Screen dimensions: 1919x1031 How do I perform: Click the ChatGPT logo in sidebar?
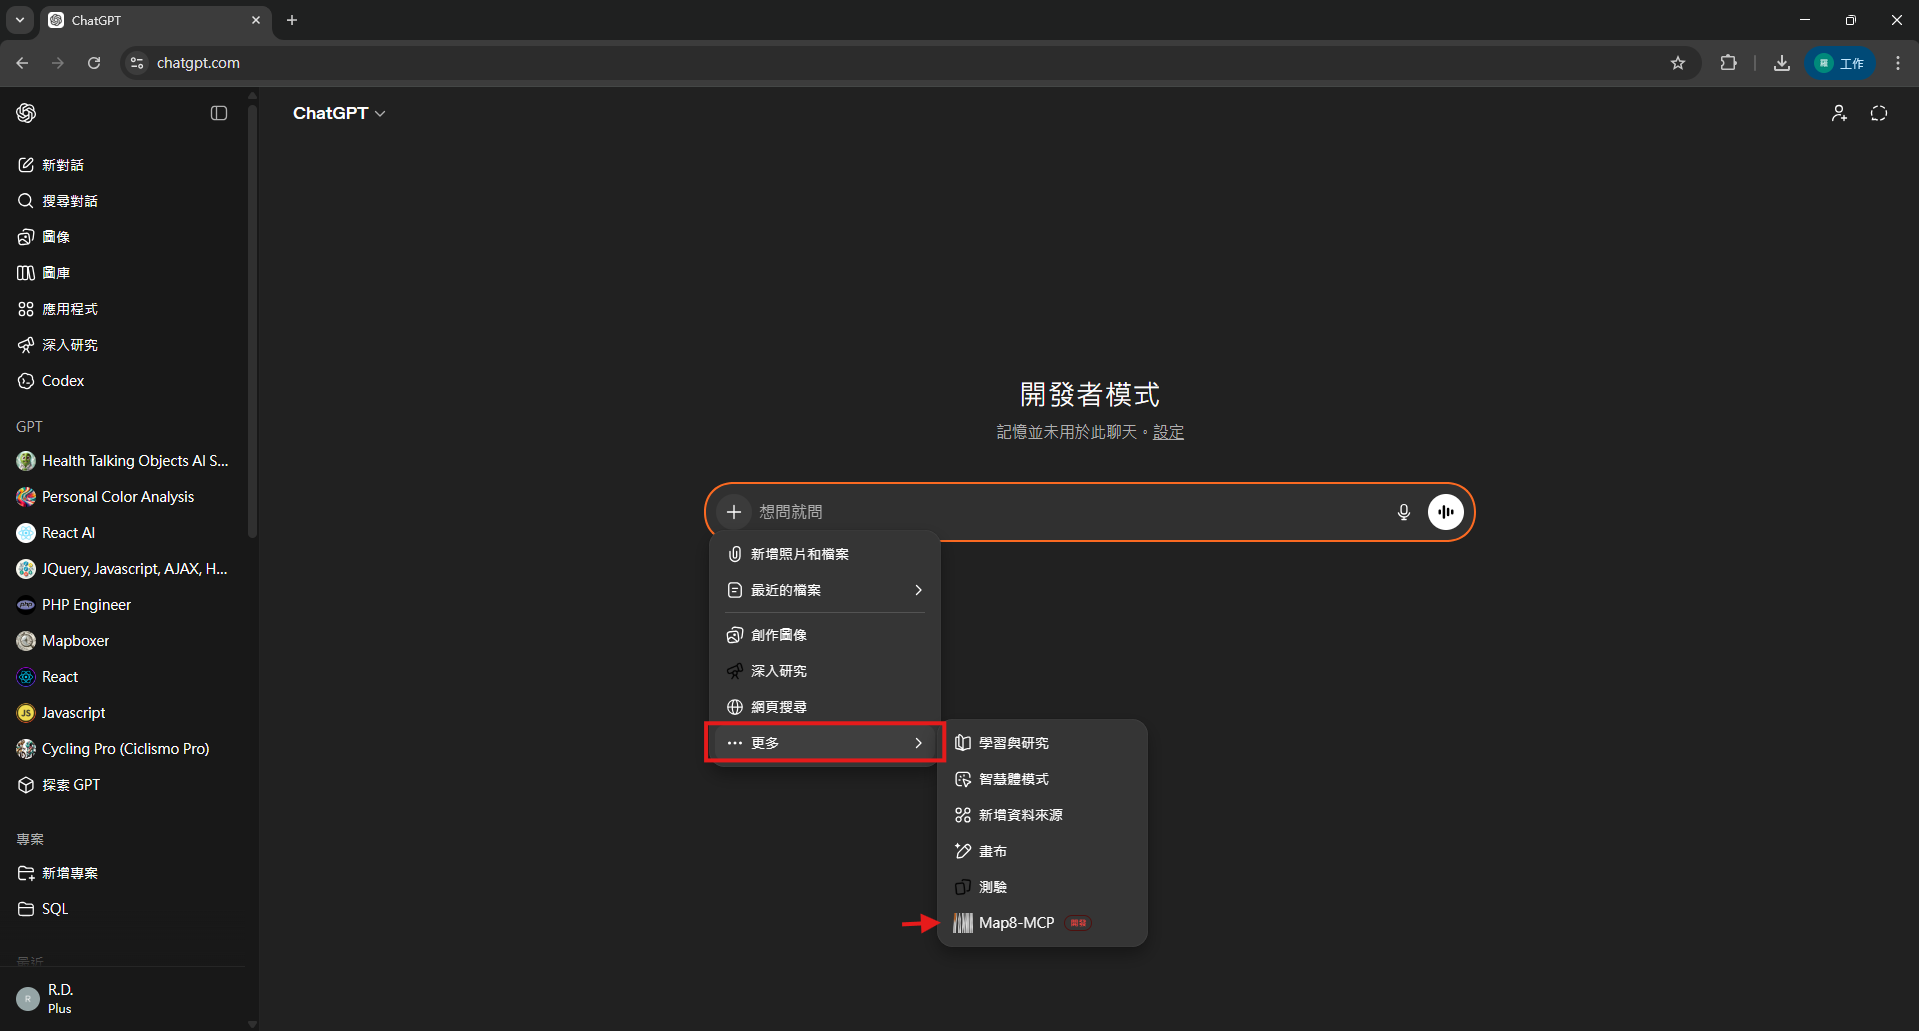[27, 113]
